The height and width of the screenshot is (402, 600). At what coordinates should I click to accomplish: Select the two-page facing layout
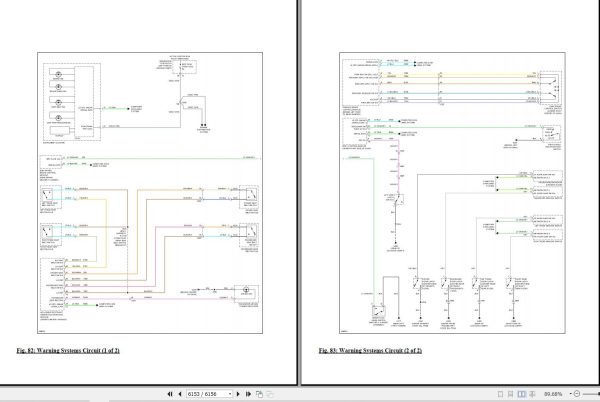[521, 394]
